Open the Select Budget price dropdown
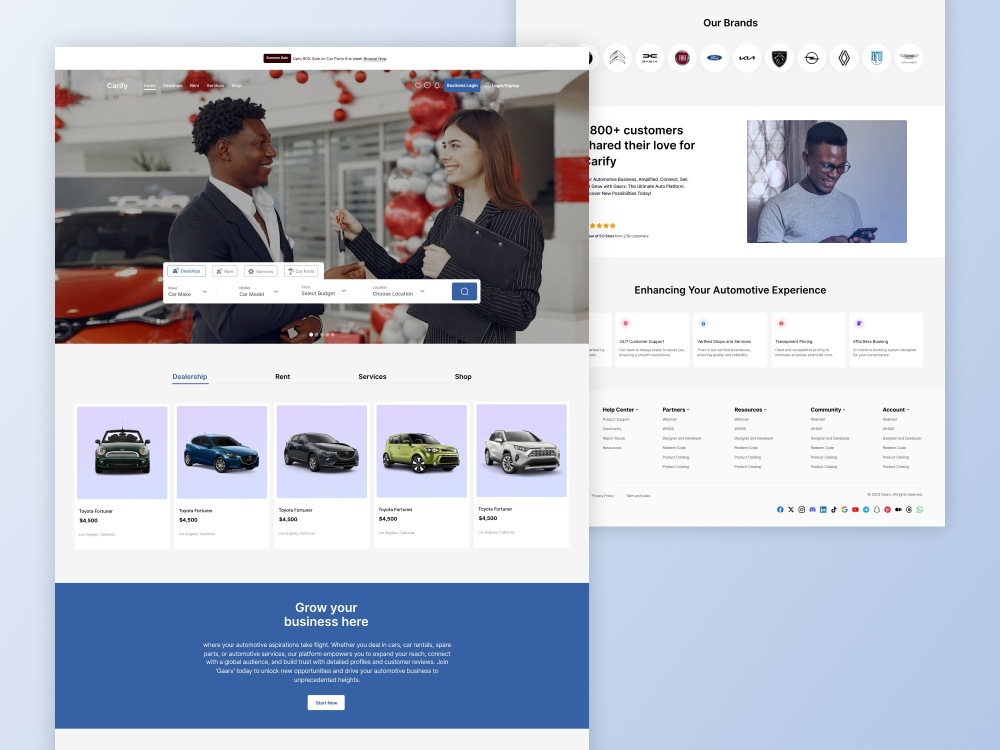 pos(323,291)
